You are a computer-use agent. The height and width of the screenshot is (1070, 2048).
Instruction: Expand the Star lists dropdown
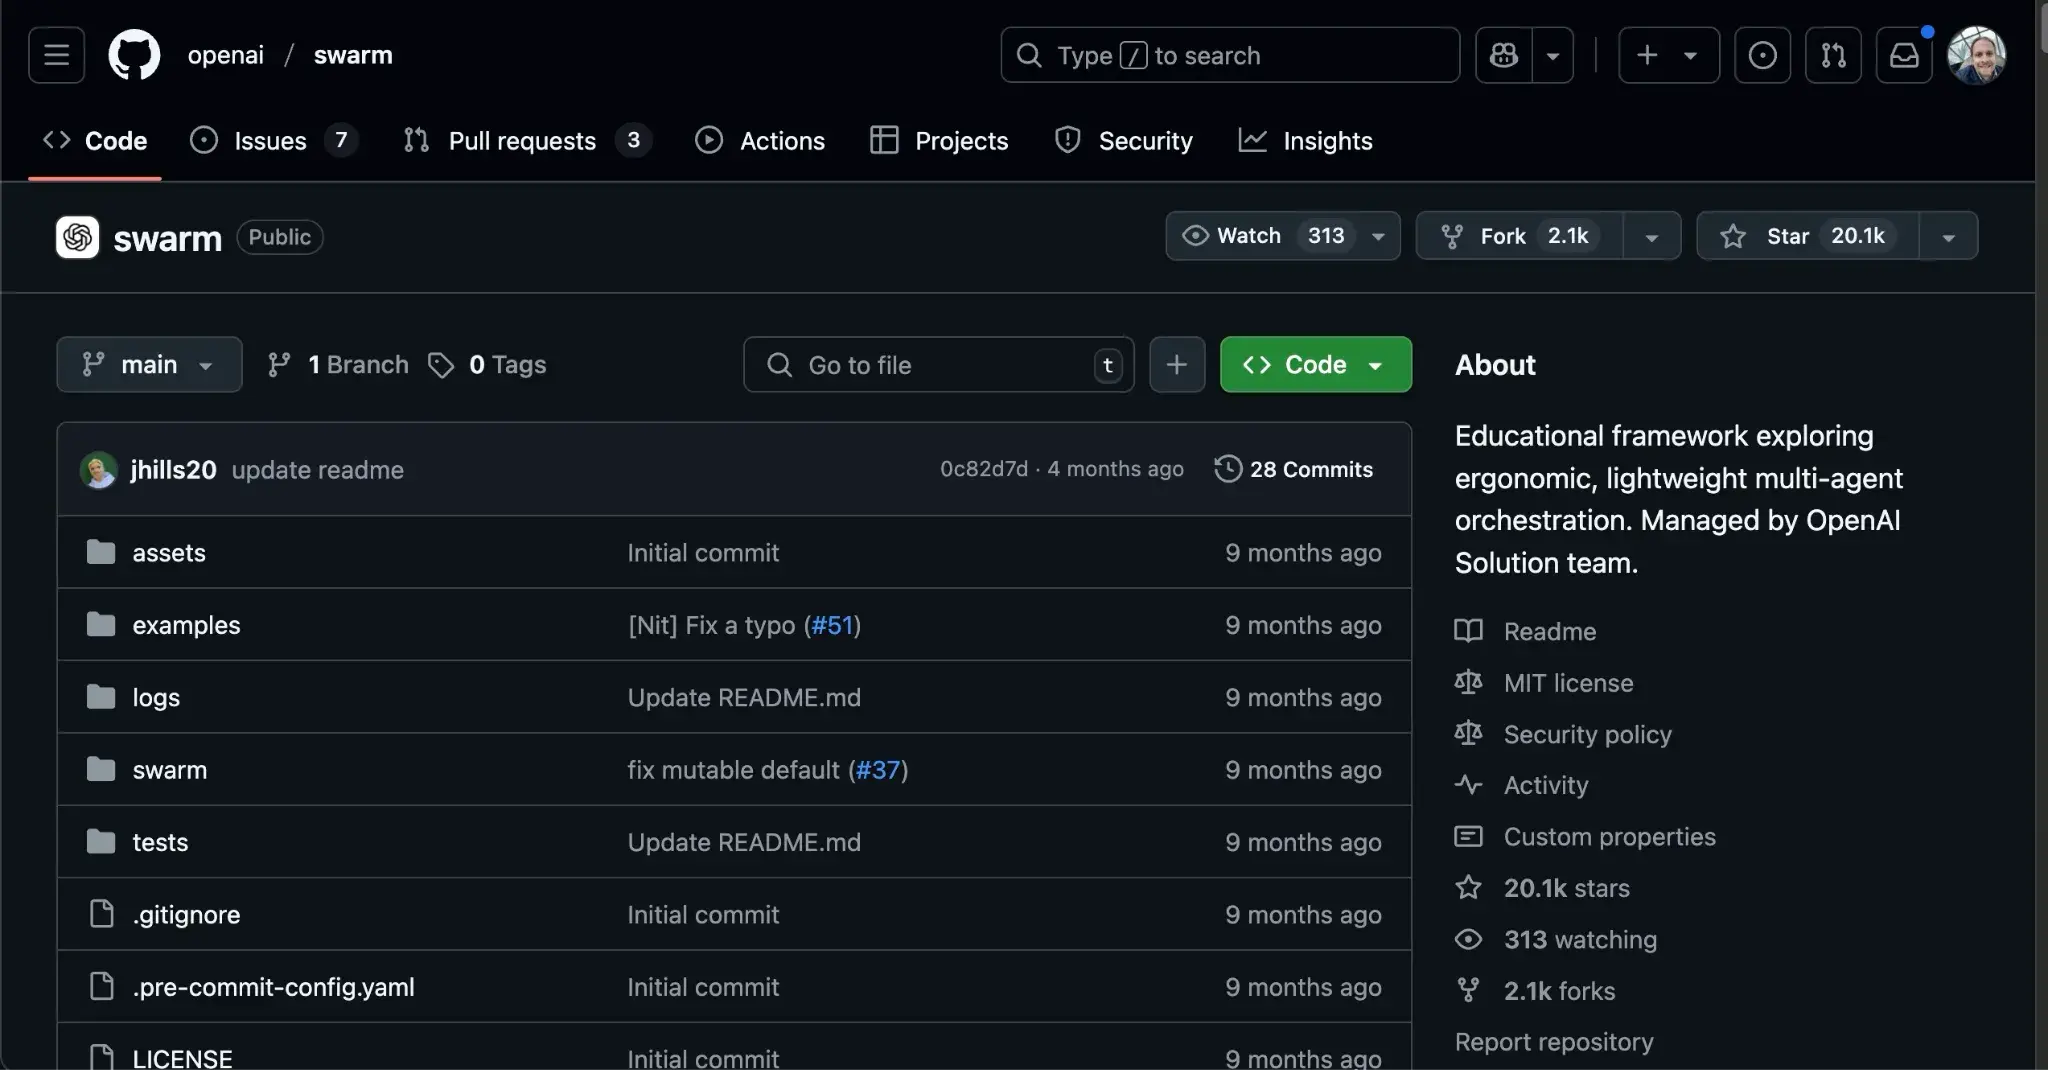tap(1948, 236)
